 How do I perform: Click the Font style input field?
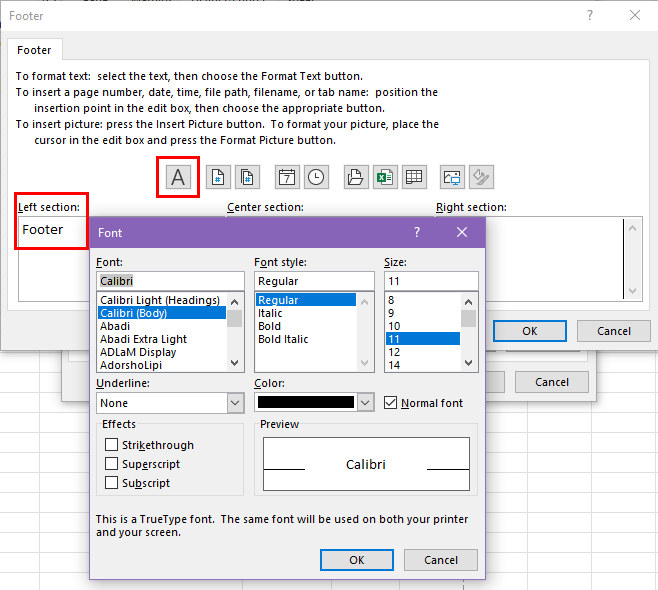pos(314,281)
